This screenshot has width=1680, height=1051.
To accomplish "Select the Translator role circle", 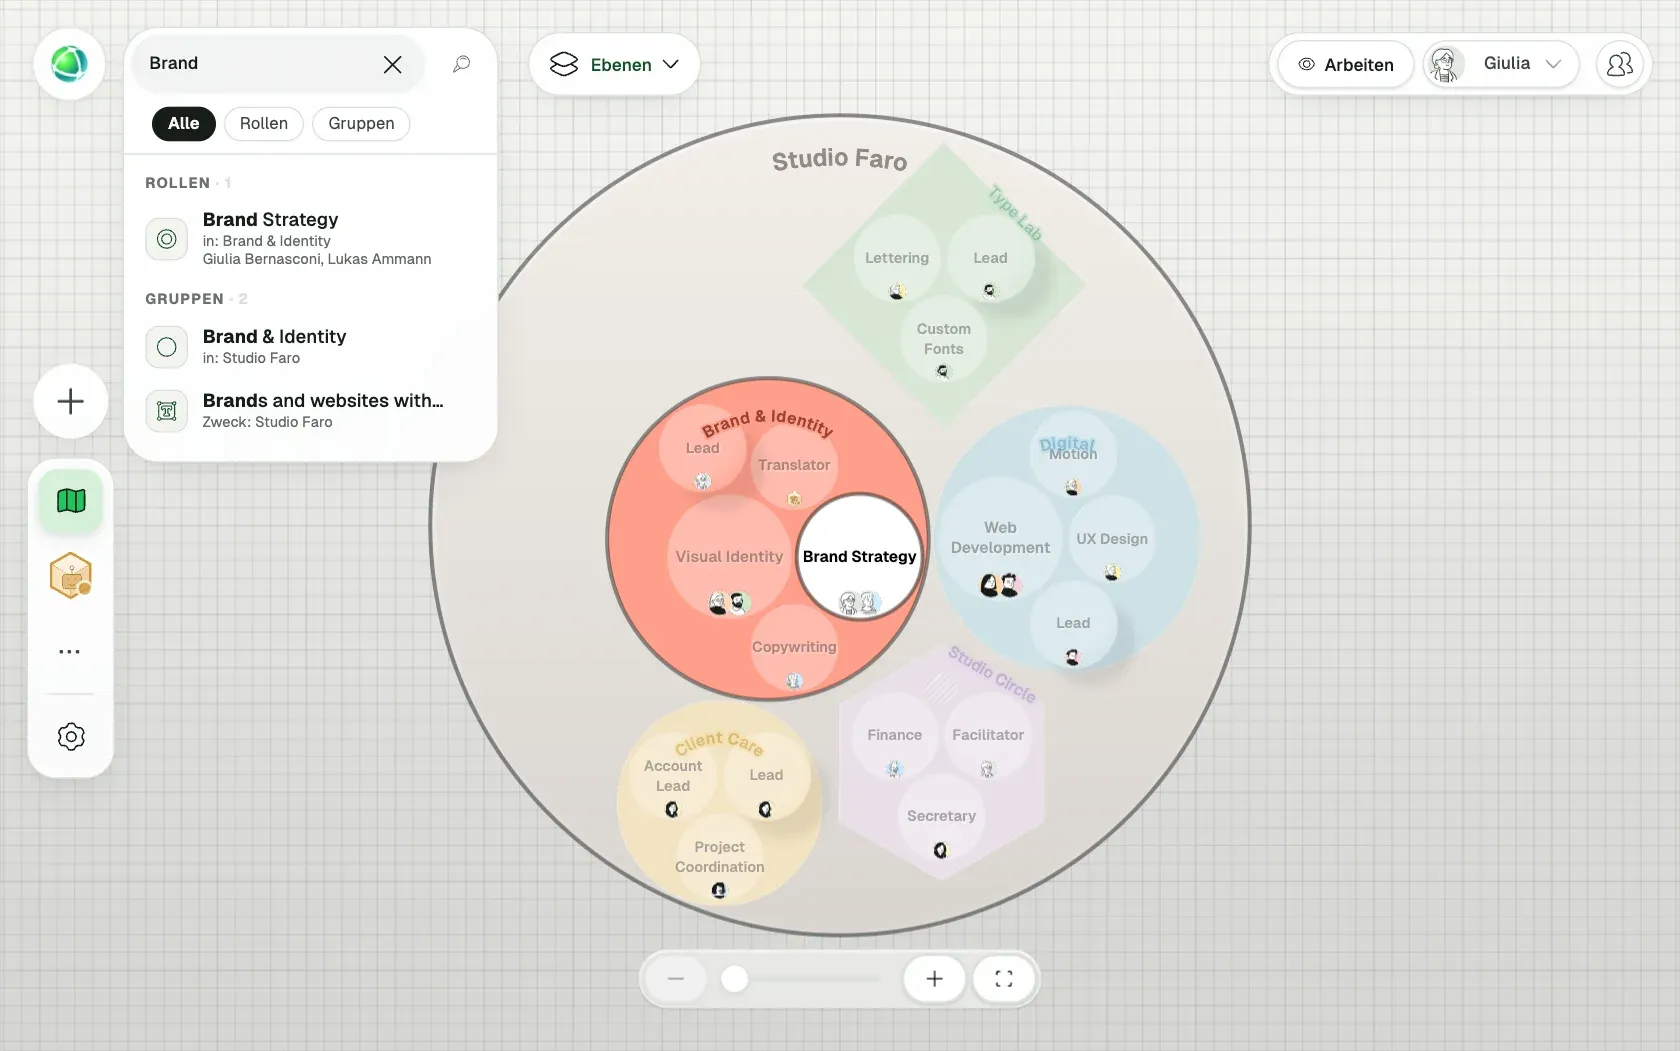I will click(x=794, y=465).
